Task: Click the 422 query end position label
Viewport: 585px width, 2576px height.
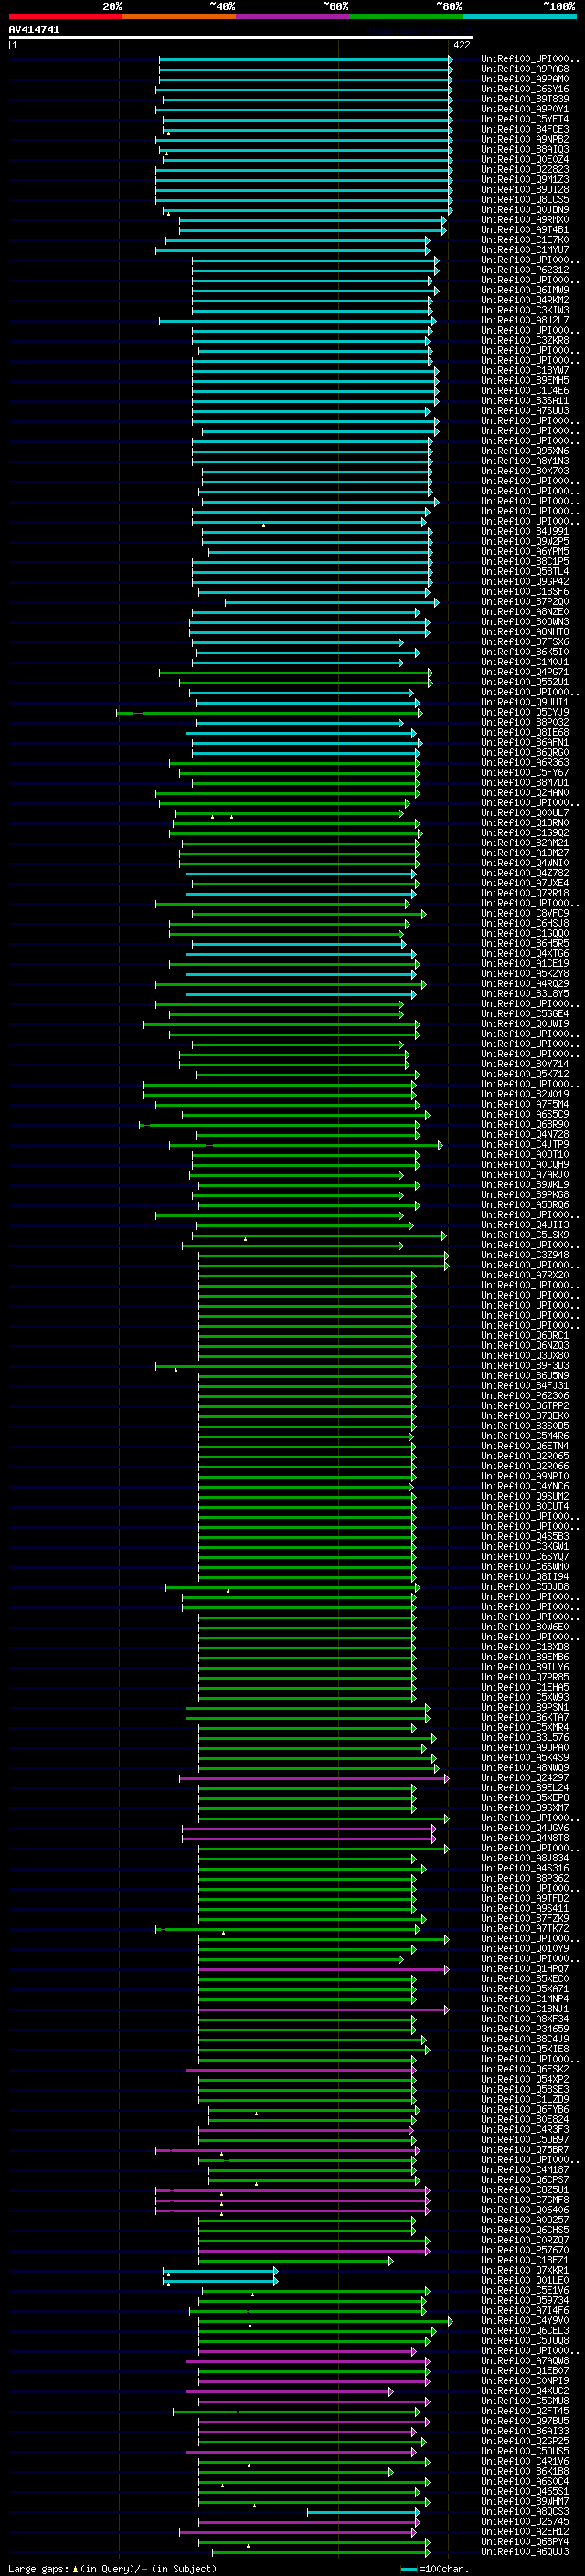Action: [x=462, y=45]
